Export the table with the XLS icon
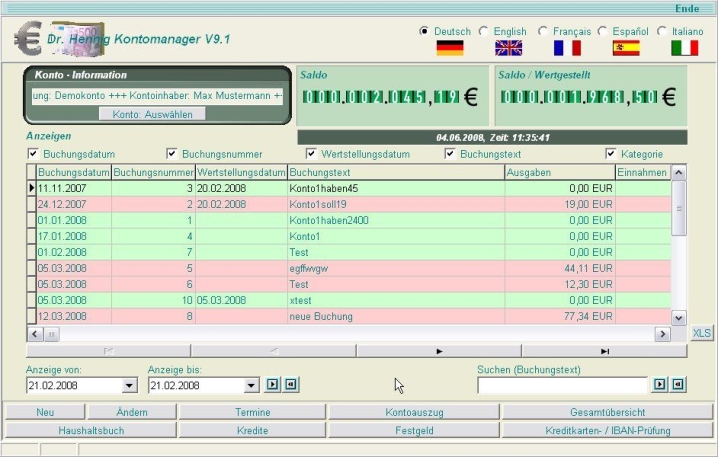The image size is (718, 457). [702, 333]
